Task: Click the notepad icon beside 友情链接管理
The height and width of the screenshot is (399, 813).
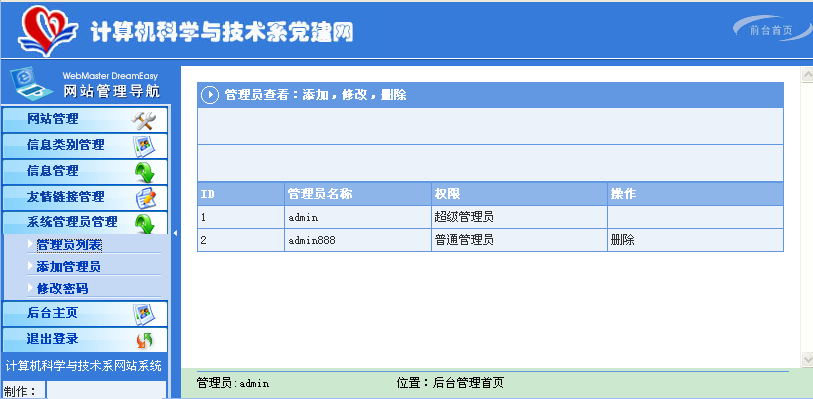Action: (145, 198)
